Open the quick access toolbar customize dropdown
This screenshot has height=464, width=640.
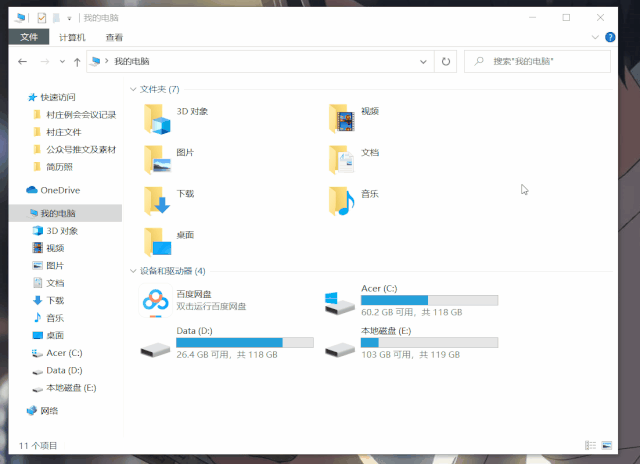(x=69, y=18)
